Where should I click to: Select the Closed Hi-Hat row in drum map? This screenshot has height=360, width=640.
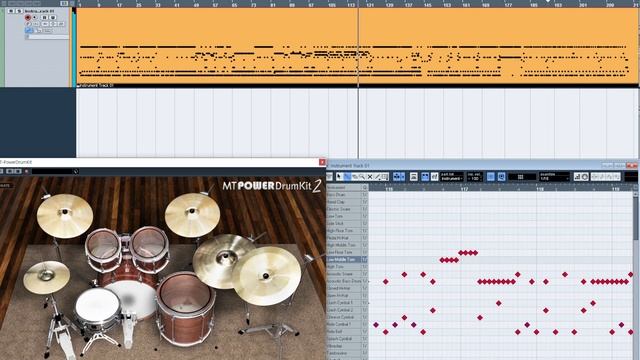click(x=344, y=288)
